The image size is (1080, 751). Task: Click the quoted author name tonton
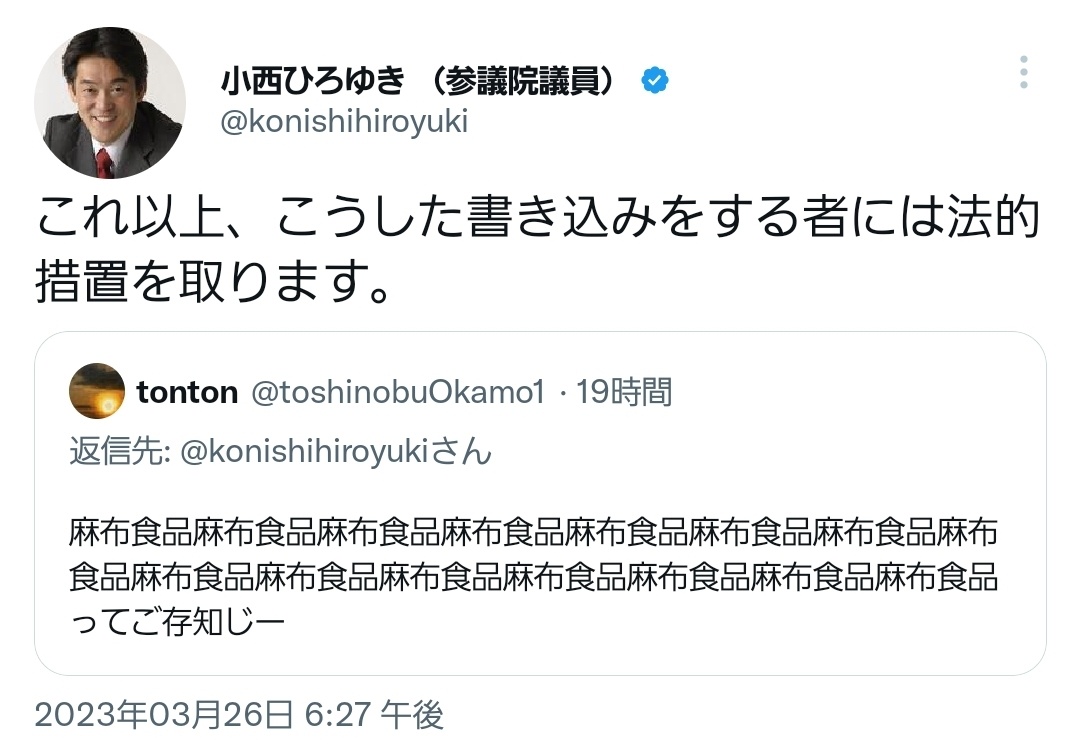pyautogui.click(x=187, y=392)
